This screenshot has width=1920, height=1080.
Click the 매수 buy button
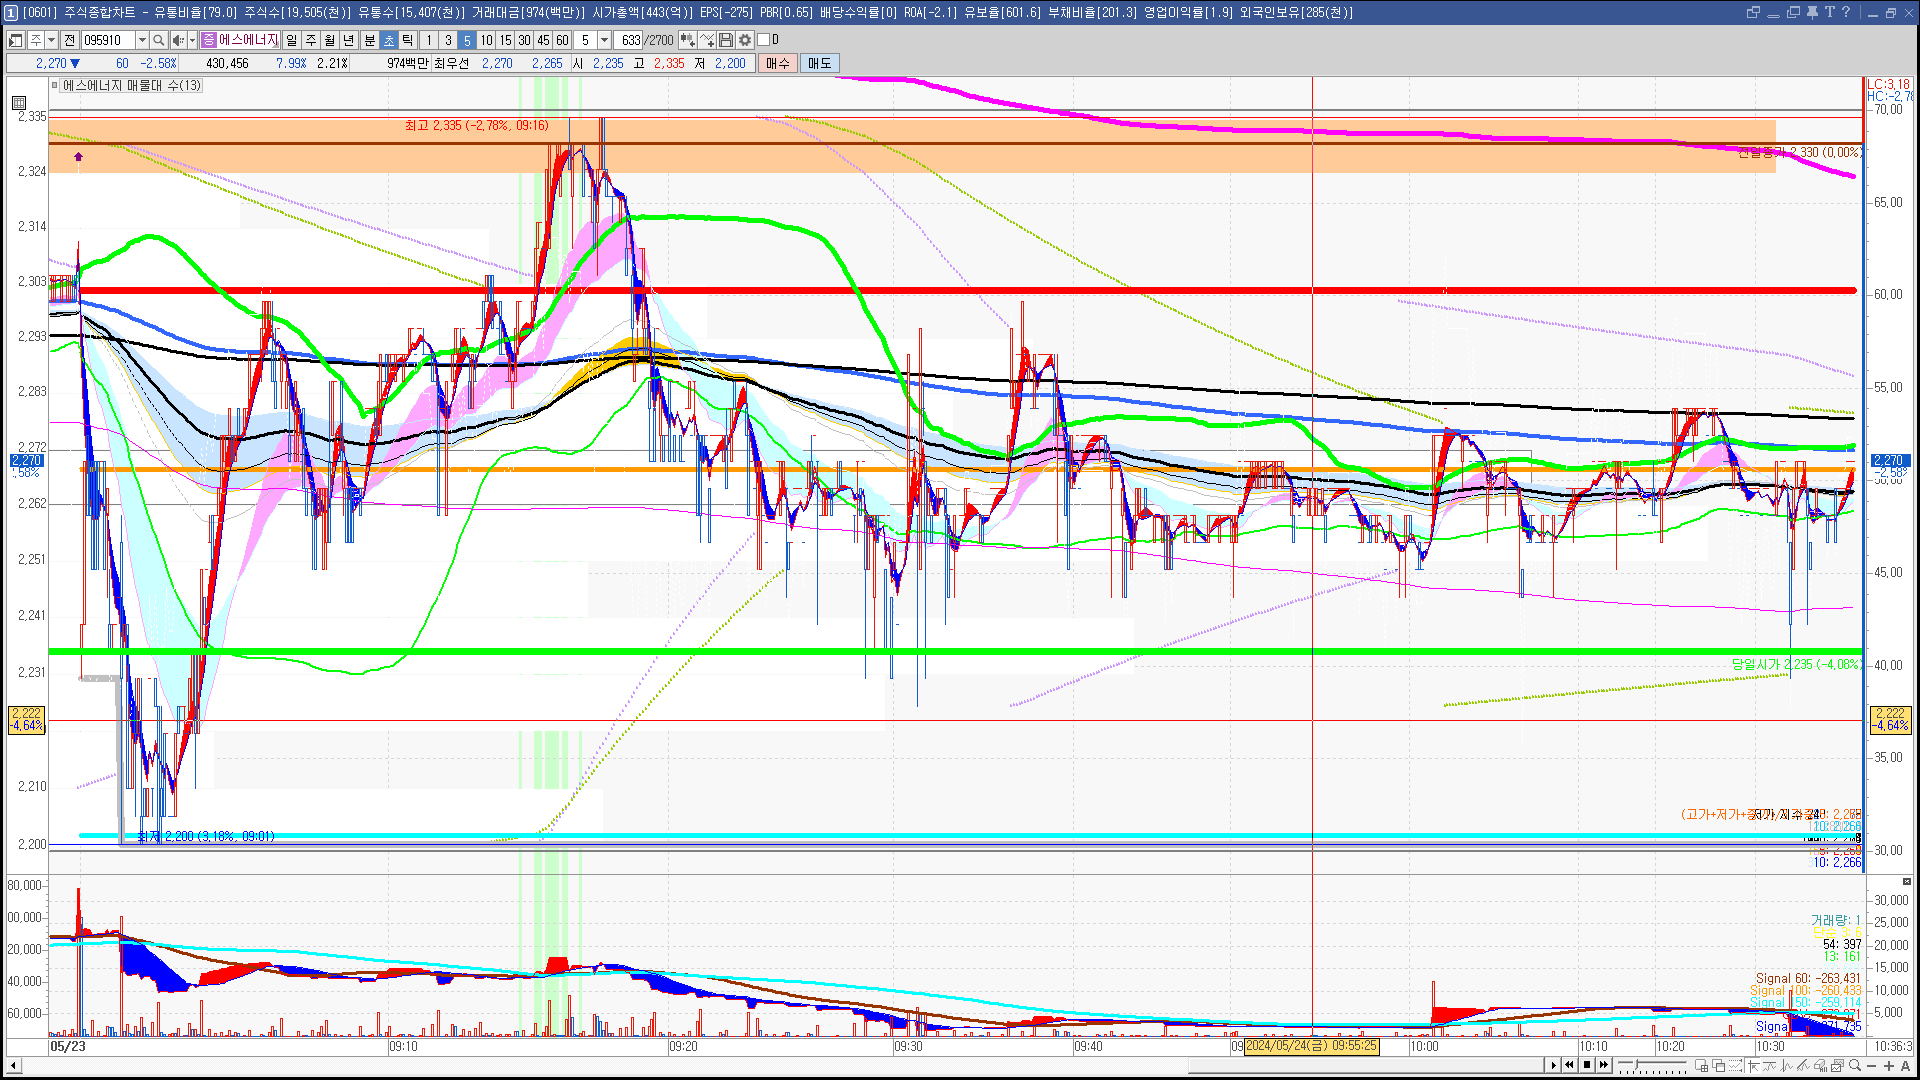click(x=778, y=63)
